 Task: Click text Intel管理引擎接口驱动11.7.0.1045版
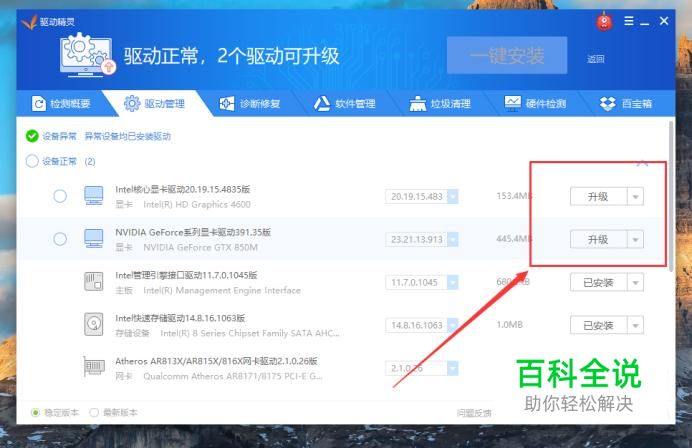186,275
